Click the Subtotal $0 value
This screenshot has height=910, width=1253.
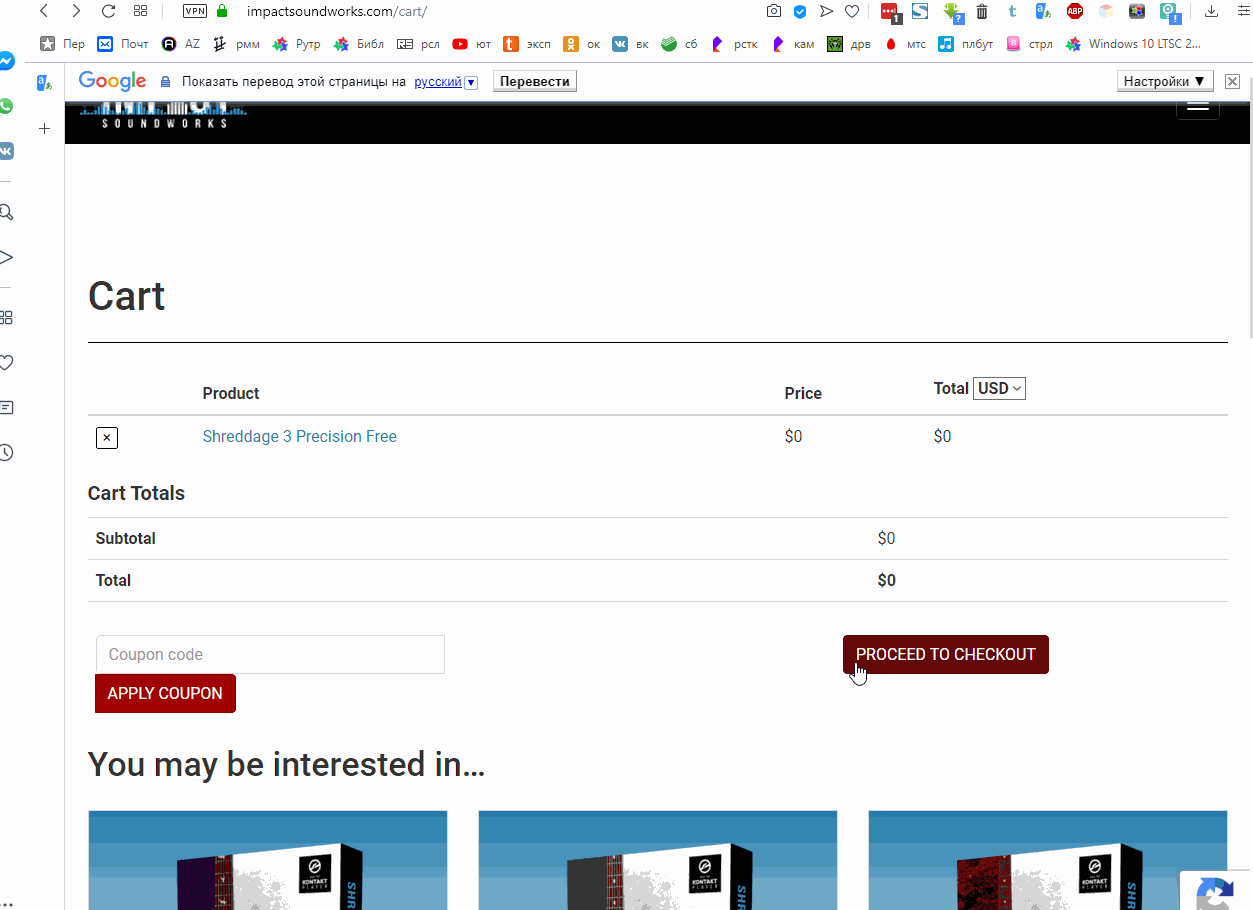coord(886,538)
